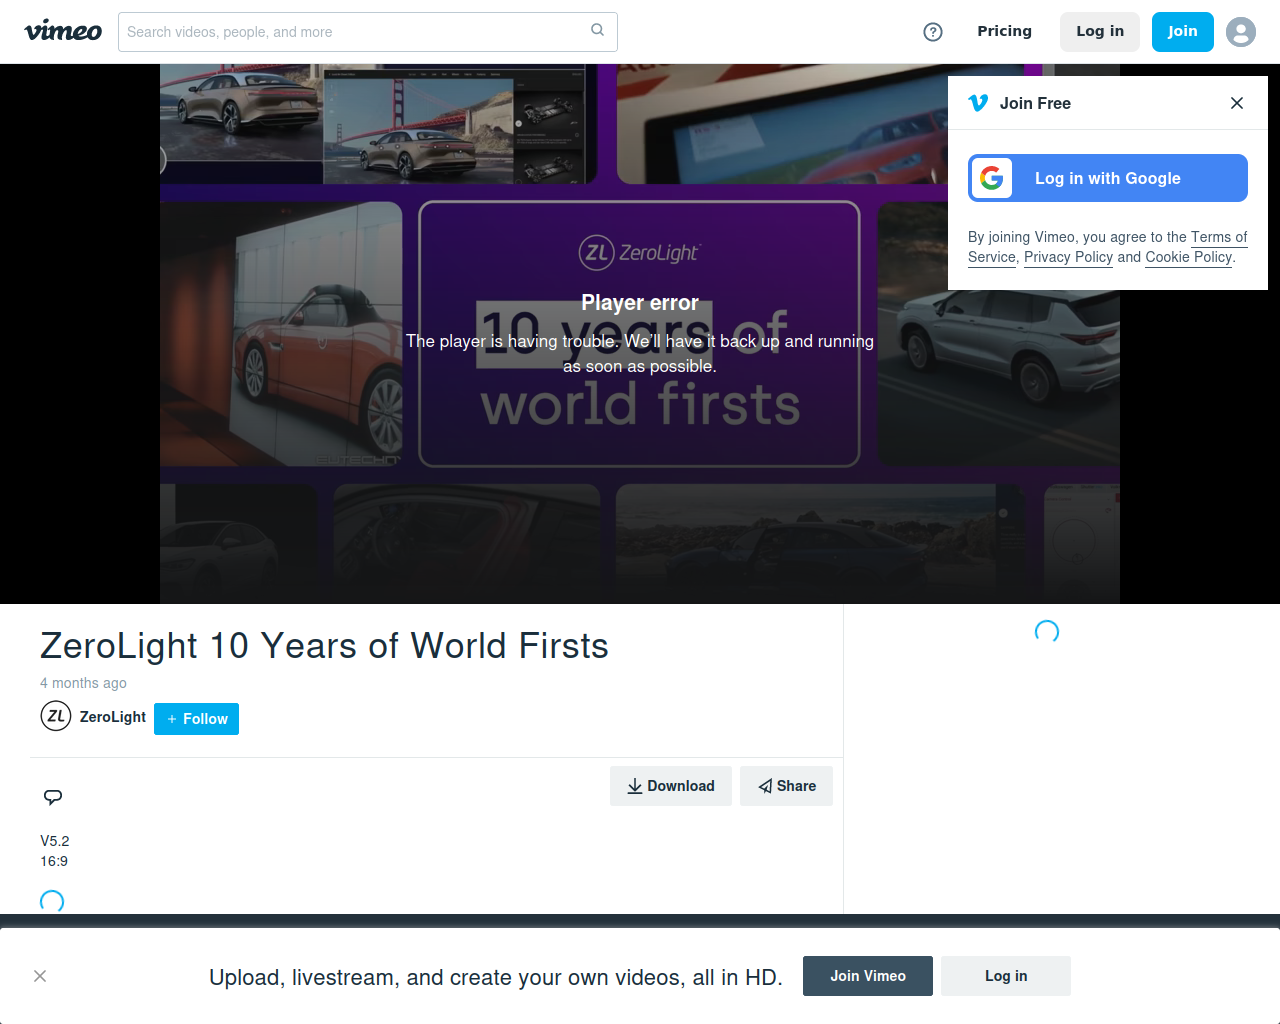Open the ZeroLight channel avatar

click(x=56, y=716)
